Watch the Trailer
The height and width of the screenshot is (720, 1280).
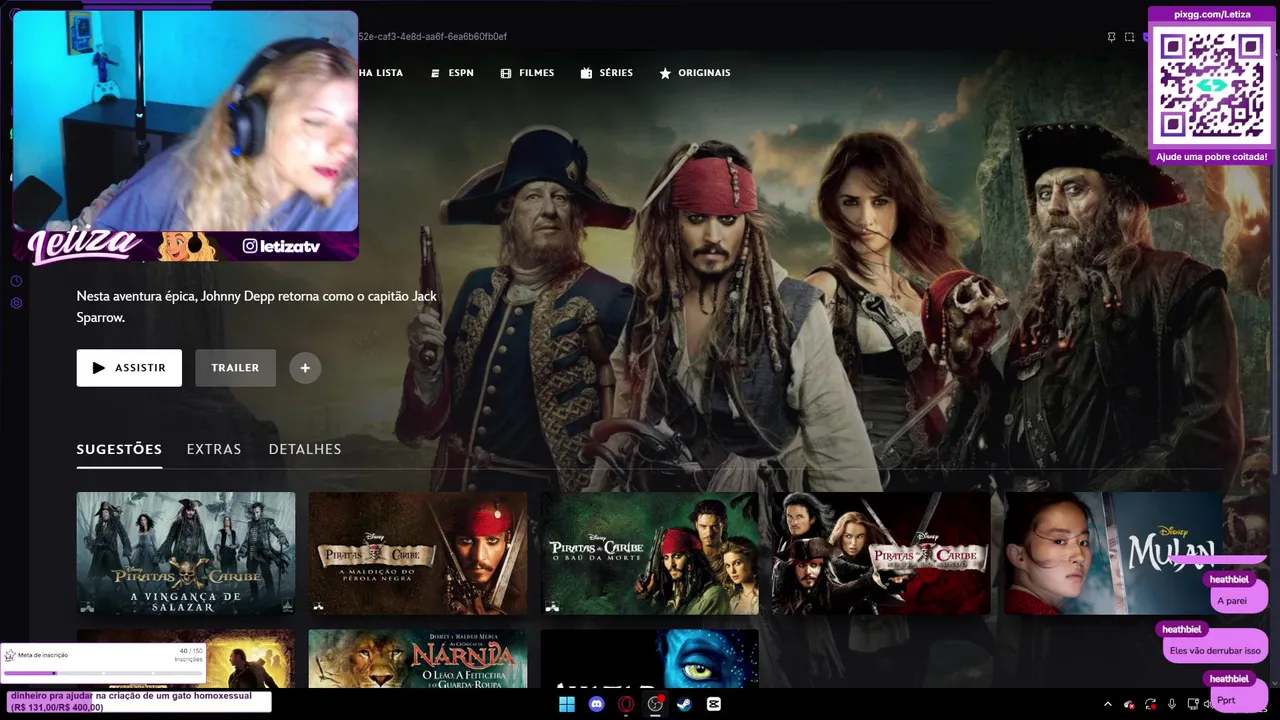235,368
